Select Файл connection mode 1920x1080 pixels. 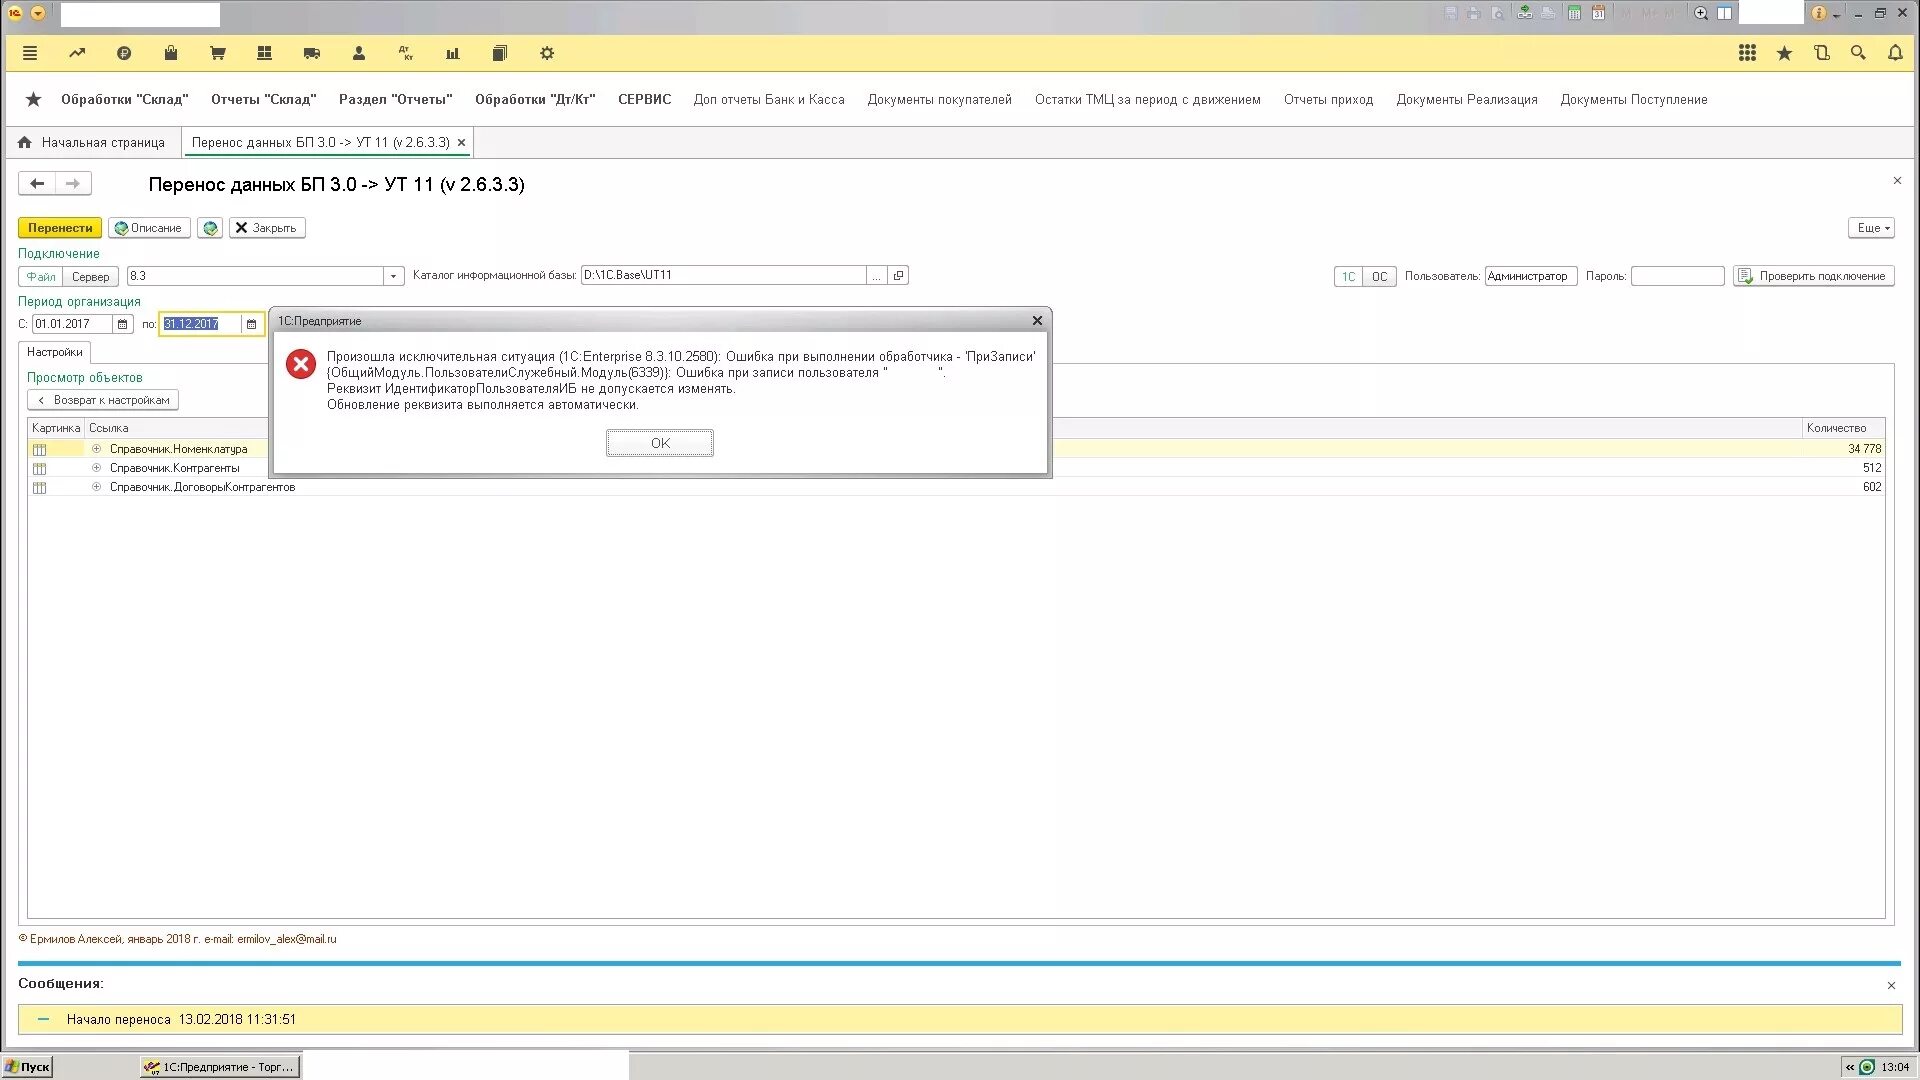coord(41,276)
